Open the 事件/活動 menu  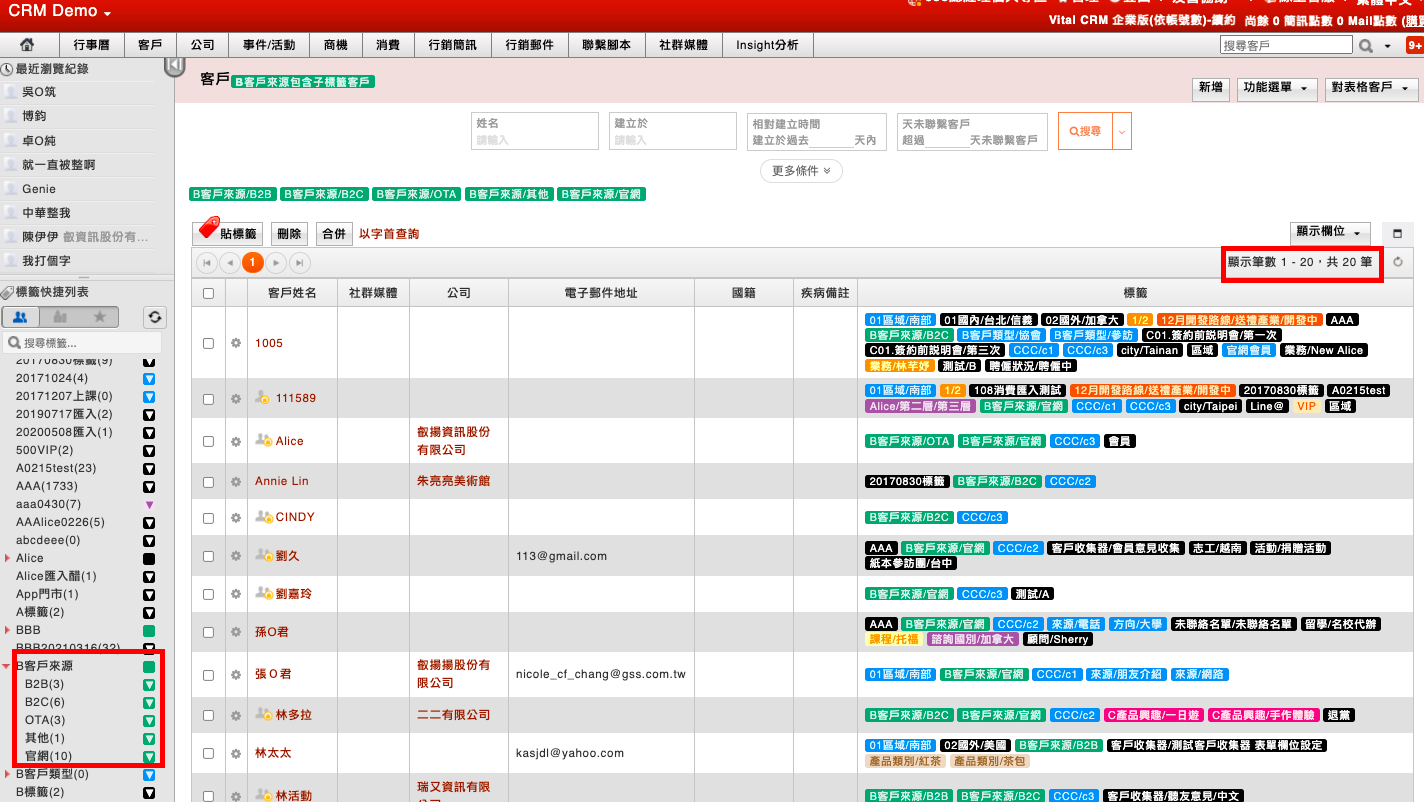coord(269,45)
